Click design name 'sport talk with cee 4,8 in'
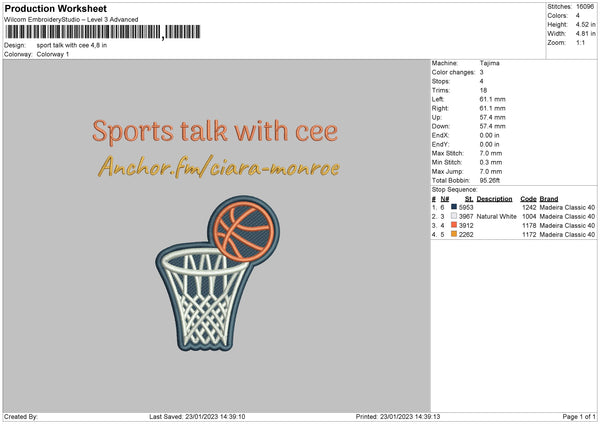 pyautogui.click(x=72, y=45)
